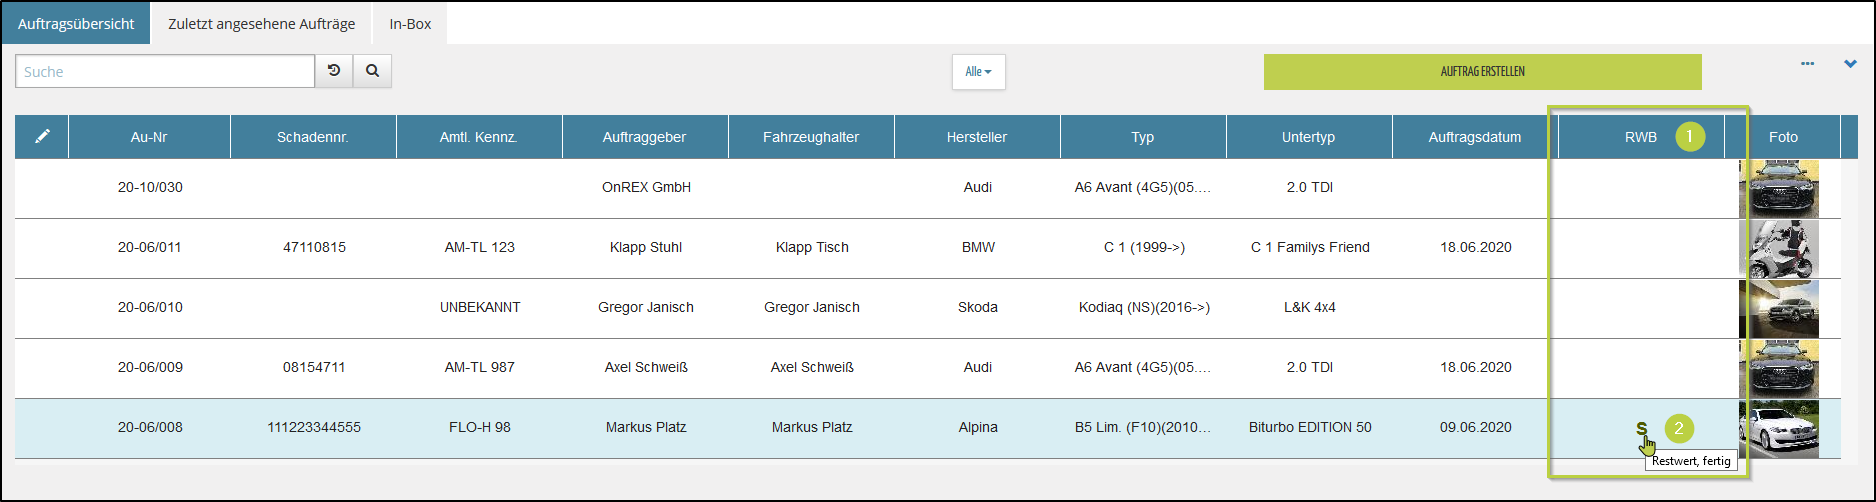Expand the blue chevron down arrow
This screenshot has width=1876, height=502.
pyautogui.click(x=1850, y=64)
